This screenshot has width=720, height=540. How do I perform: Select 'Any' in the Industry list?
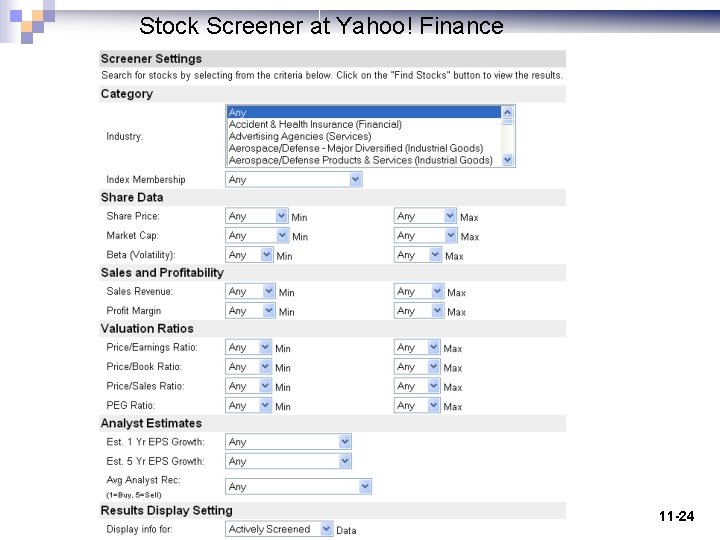coord(364,113)
